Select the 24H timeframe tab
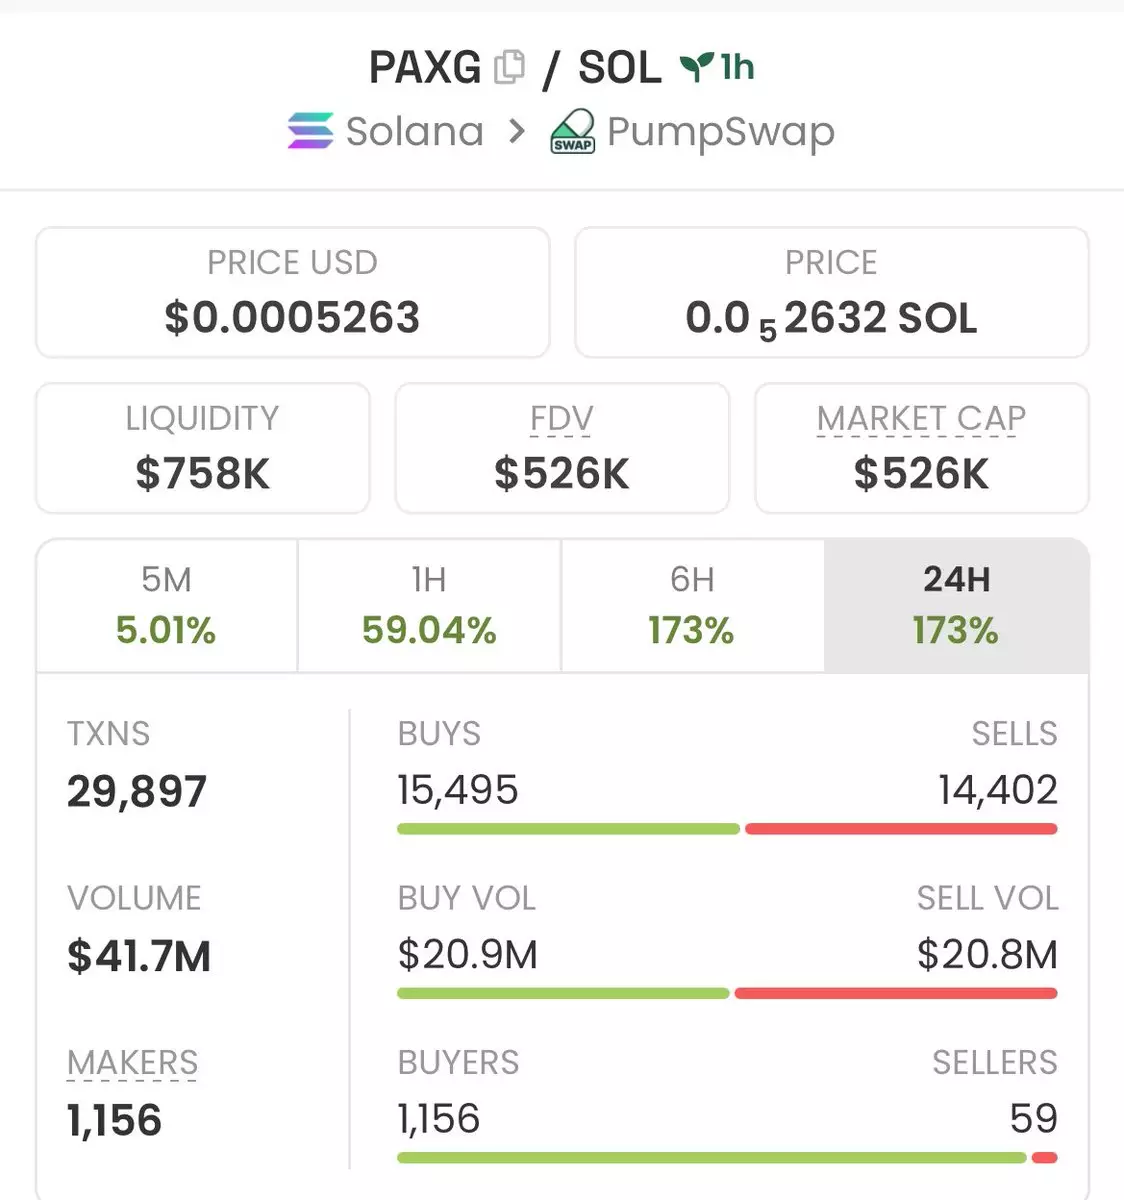Screen dimensions: 1124x1200 [956, 606]
